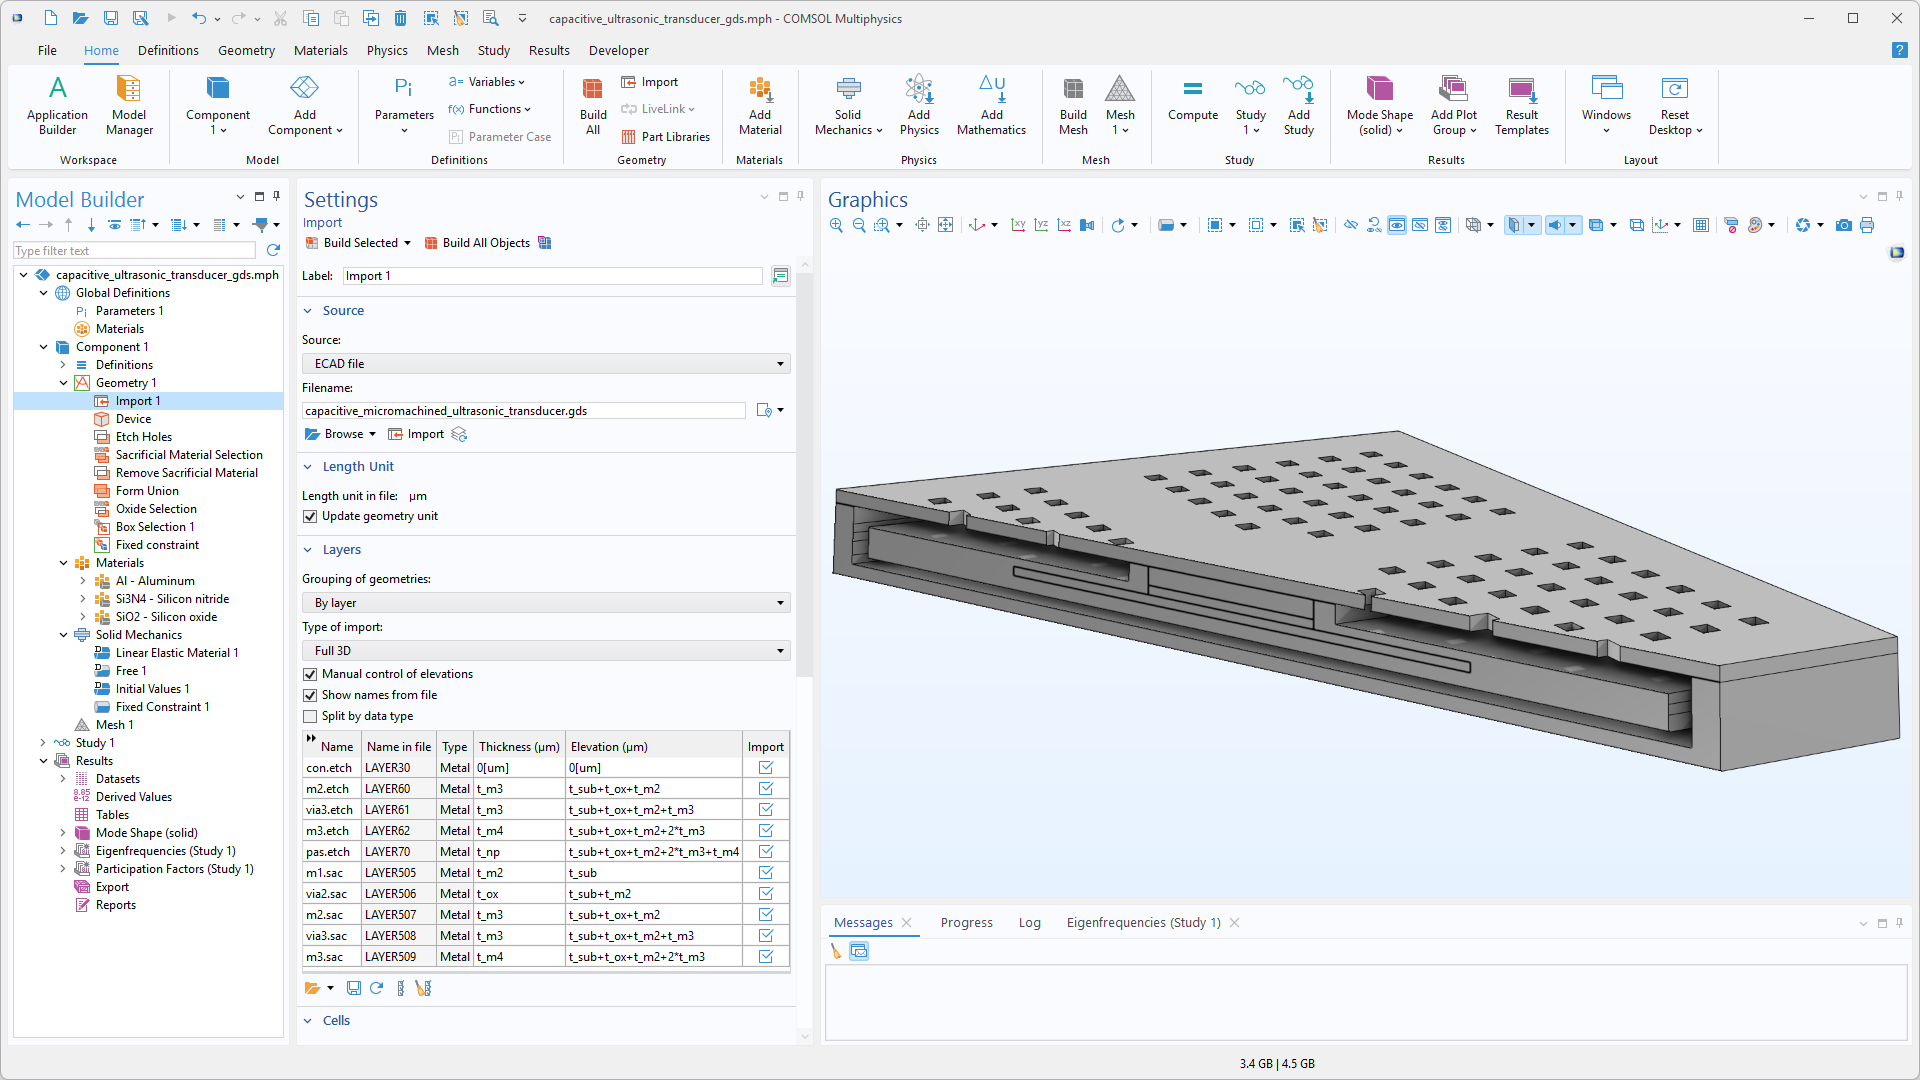Take a snapshot with the camera icon
The image size is (1920, 1080).
point(1844,226)
